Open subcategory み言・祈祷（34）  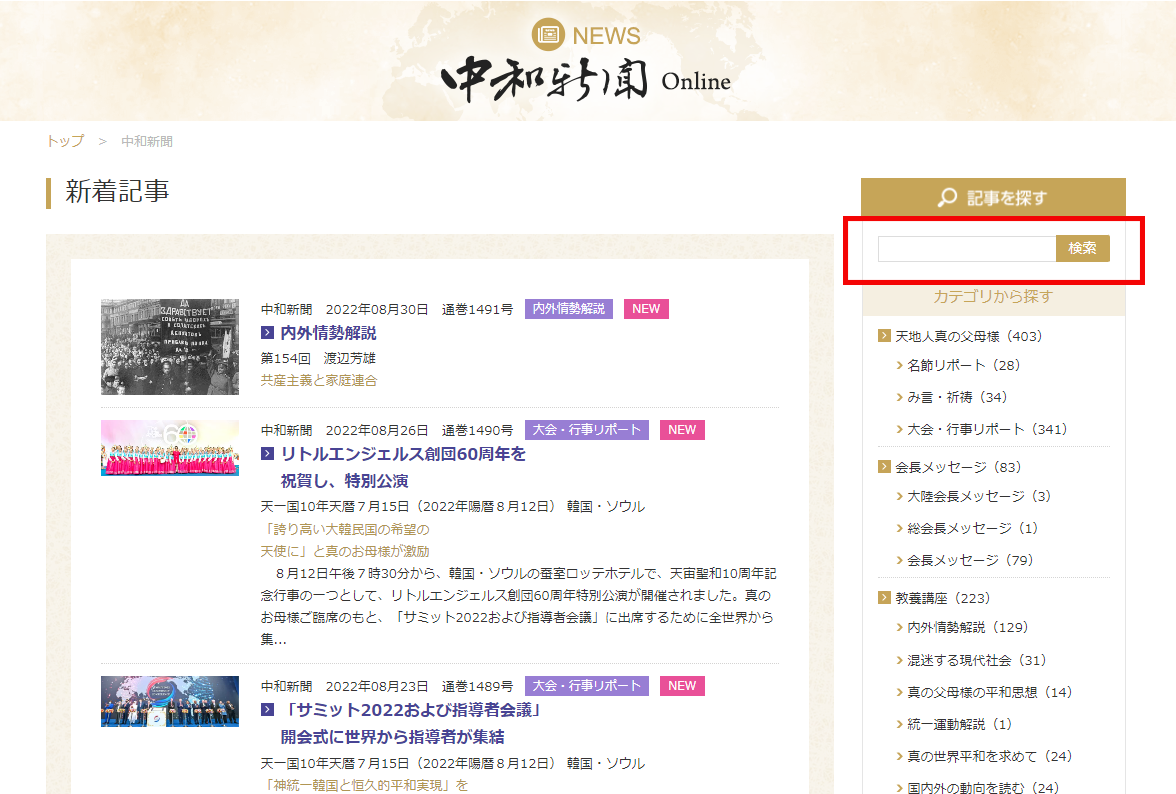point(957,397)
